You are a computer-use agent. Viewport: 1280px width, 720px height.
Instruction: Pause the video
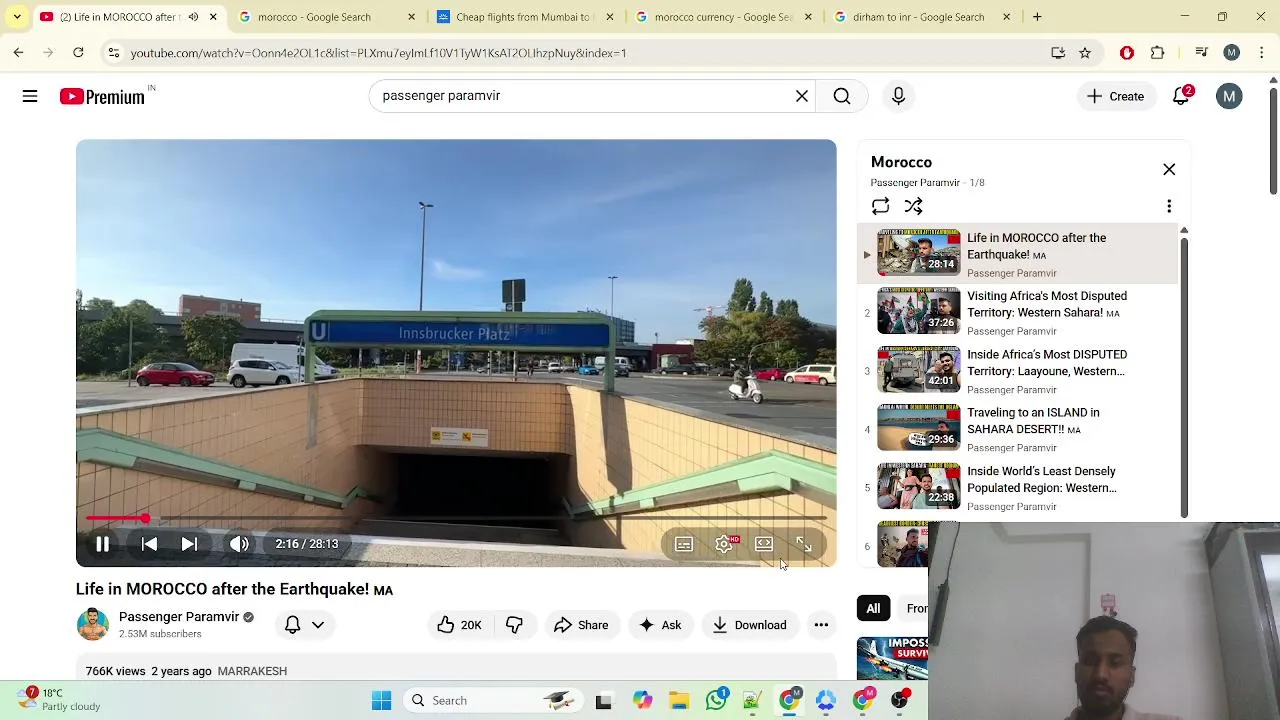(x=102, y=544)
